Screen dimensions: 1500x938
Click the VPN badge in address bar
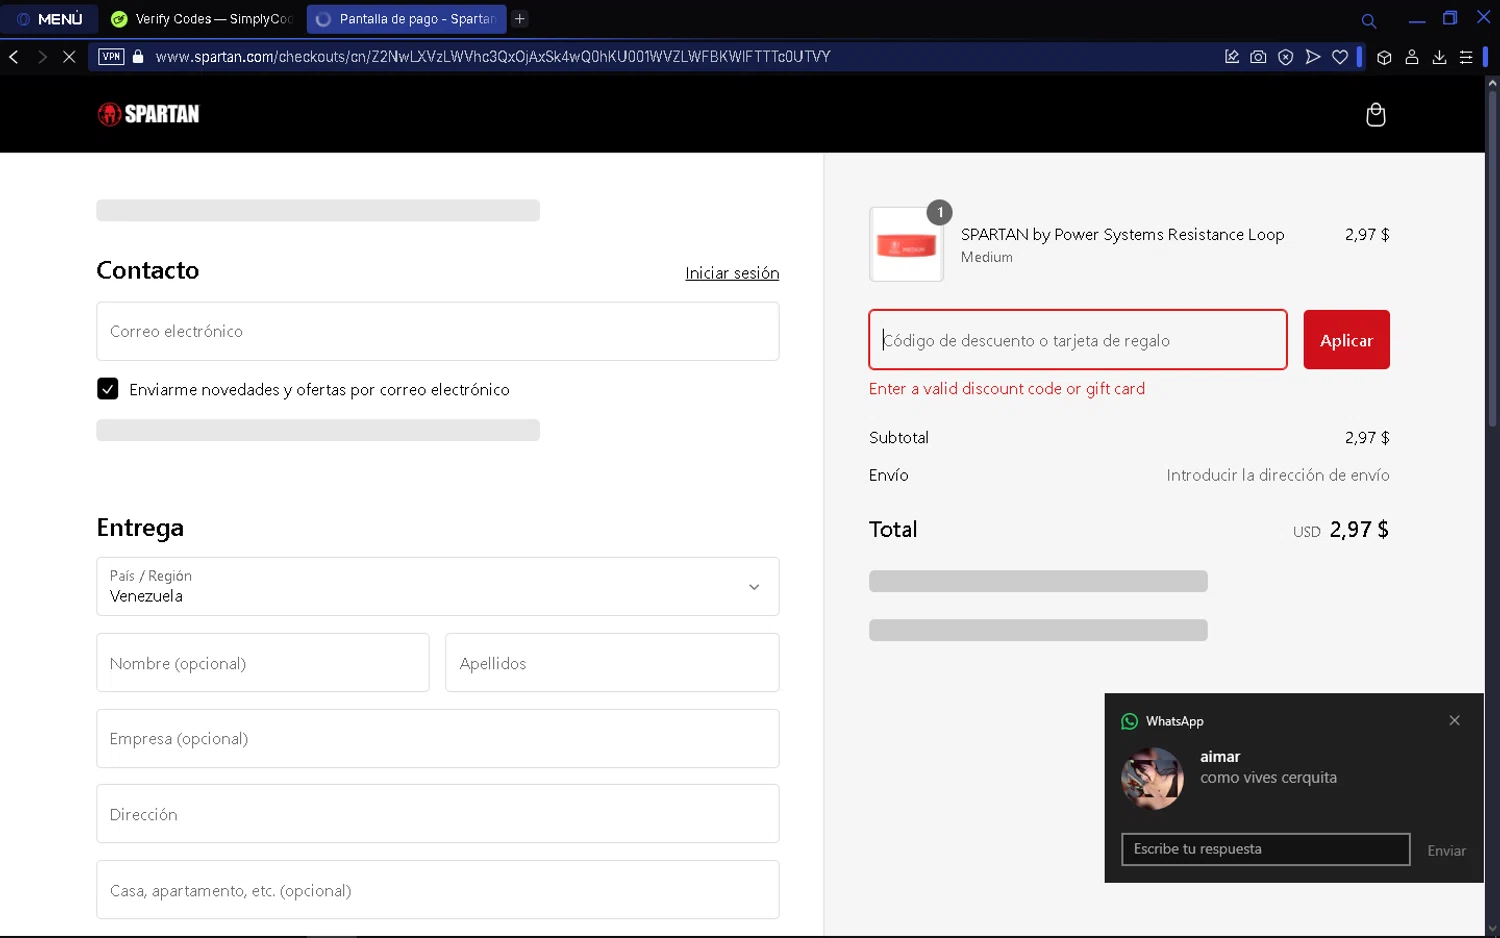click(111, 57)
